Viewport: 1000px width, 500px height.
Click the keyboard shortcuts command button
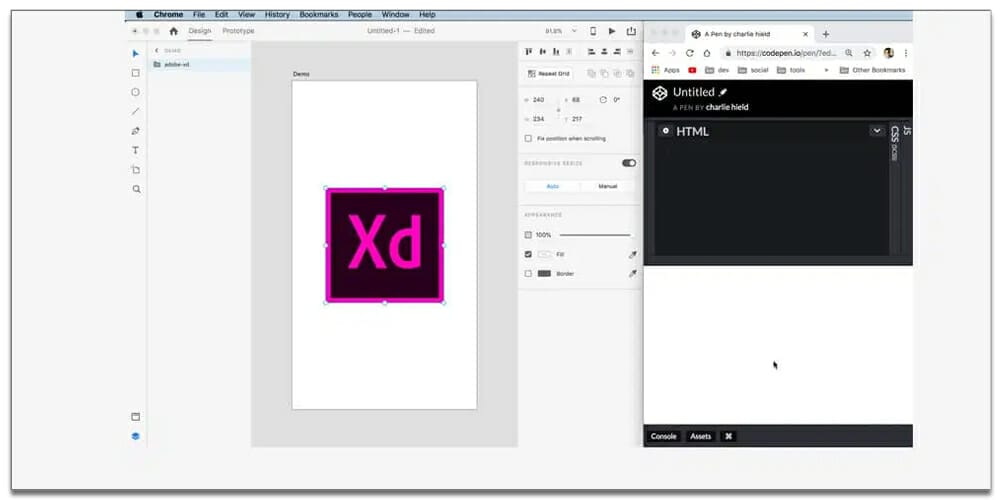click(728, 437)
